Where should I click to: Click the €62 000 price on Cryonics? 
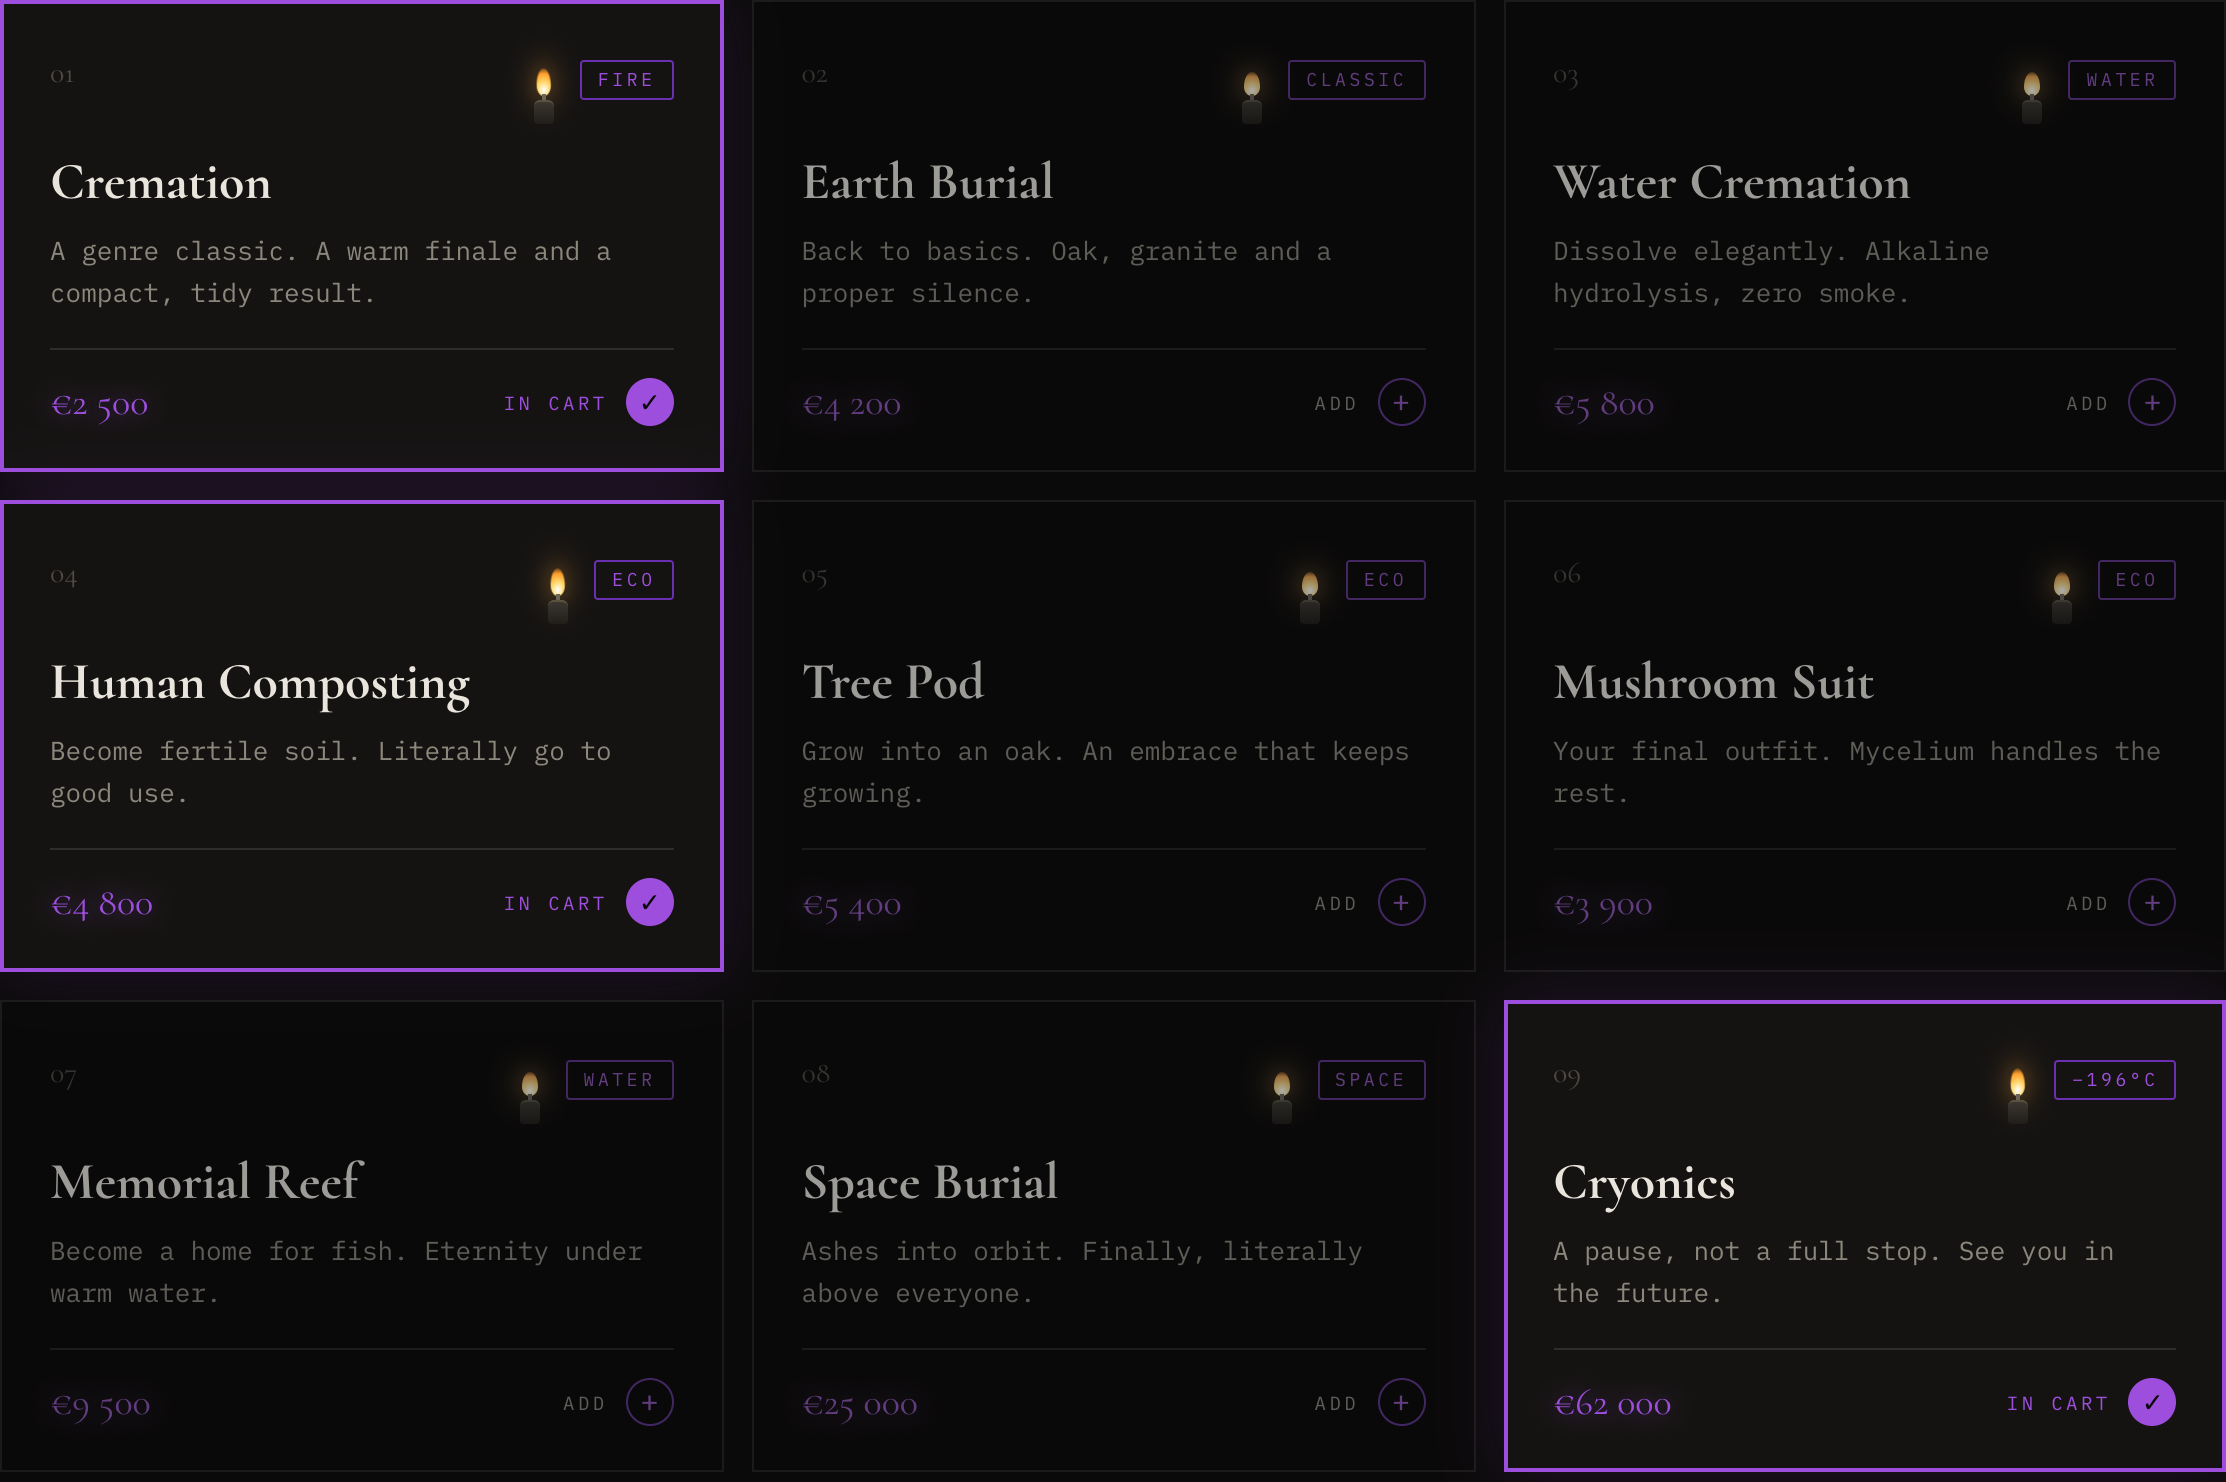1612,1405
